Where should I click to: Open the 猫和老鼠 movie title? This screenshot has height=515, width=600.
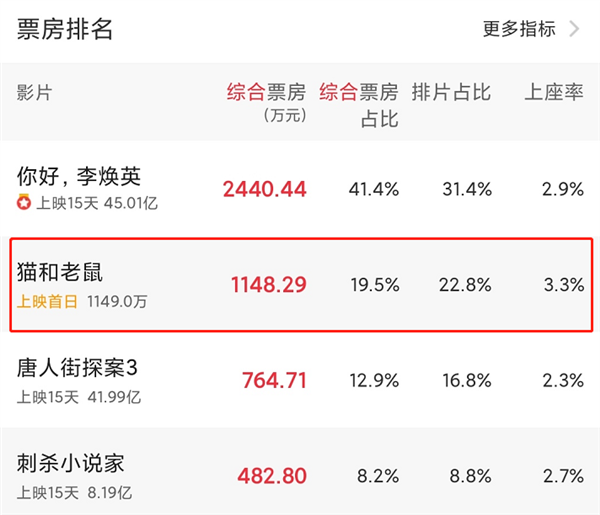click(60, 272)
